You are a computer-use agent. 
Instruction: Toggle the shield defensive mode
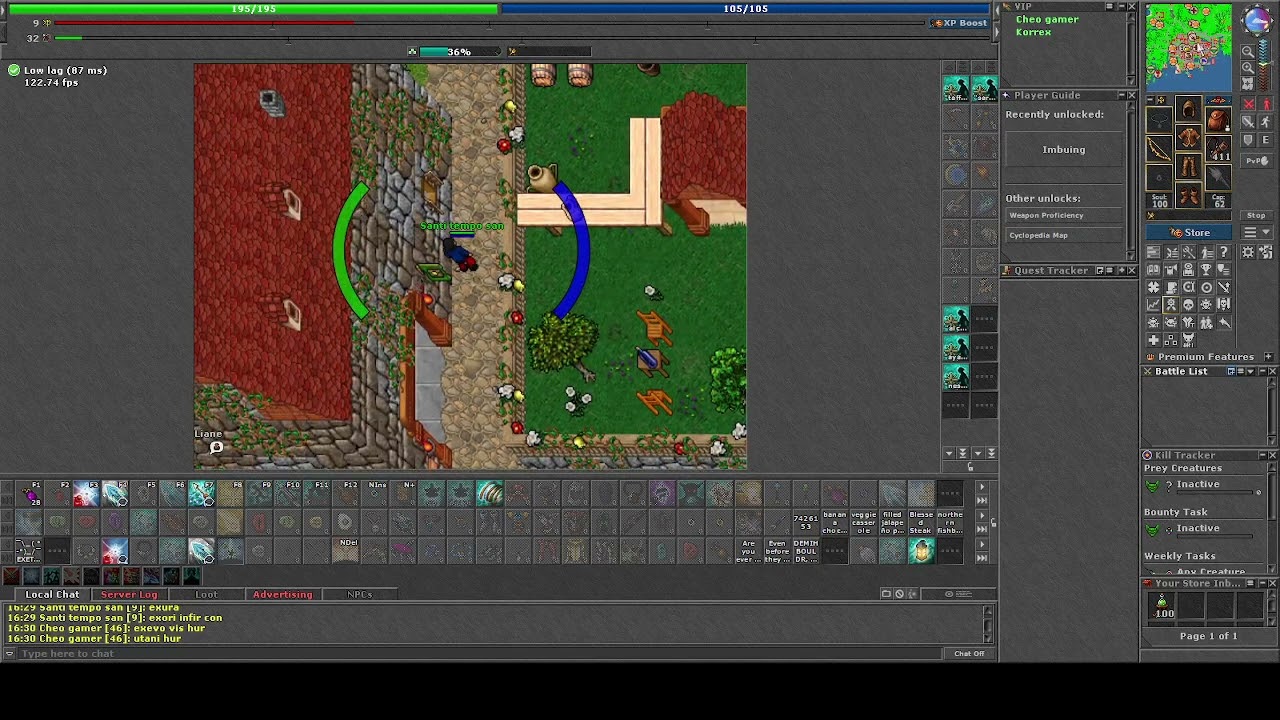pyautogui.click(x=1249, y=139)
